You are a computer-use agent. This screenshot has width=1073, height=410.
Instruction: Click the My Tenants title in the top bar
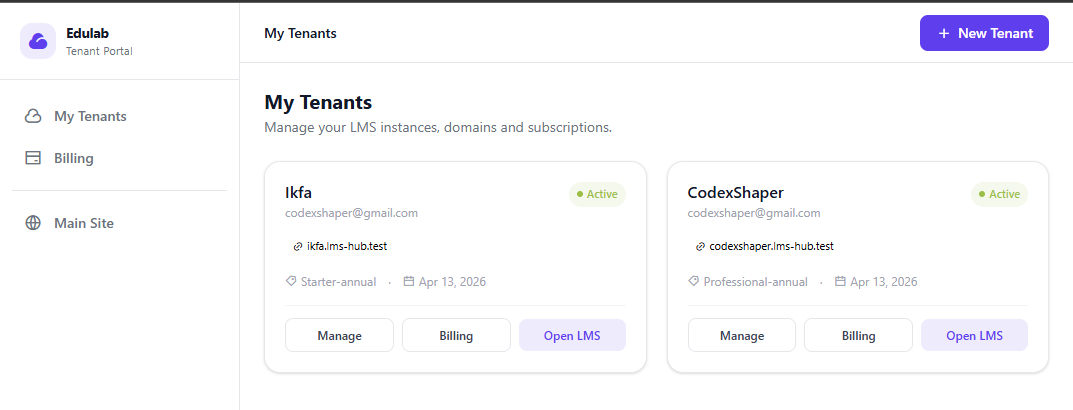click(300, 33)
